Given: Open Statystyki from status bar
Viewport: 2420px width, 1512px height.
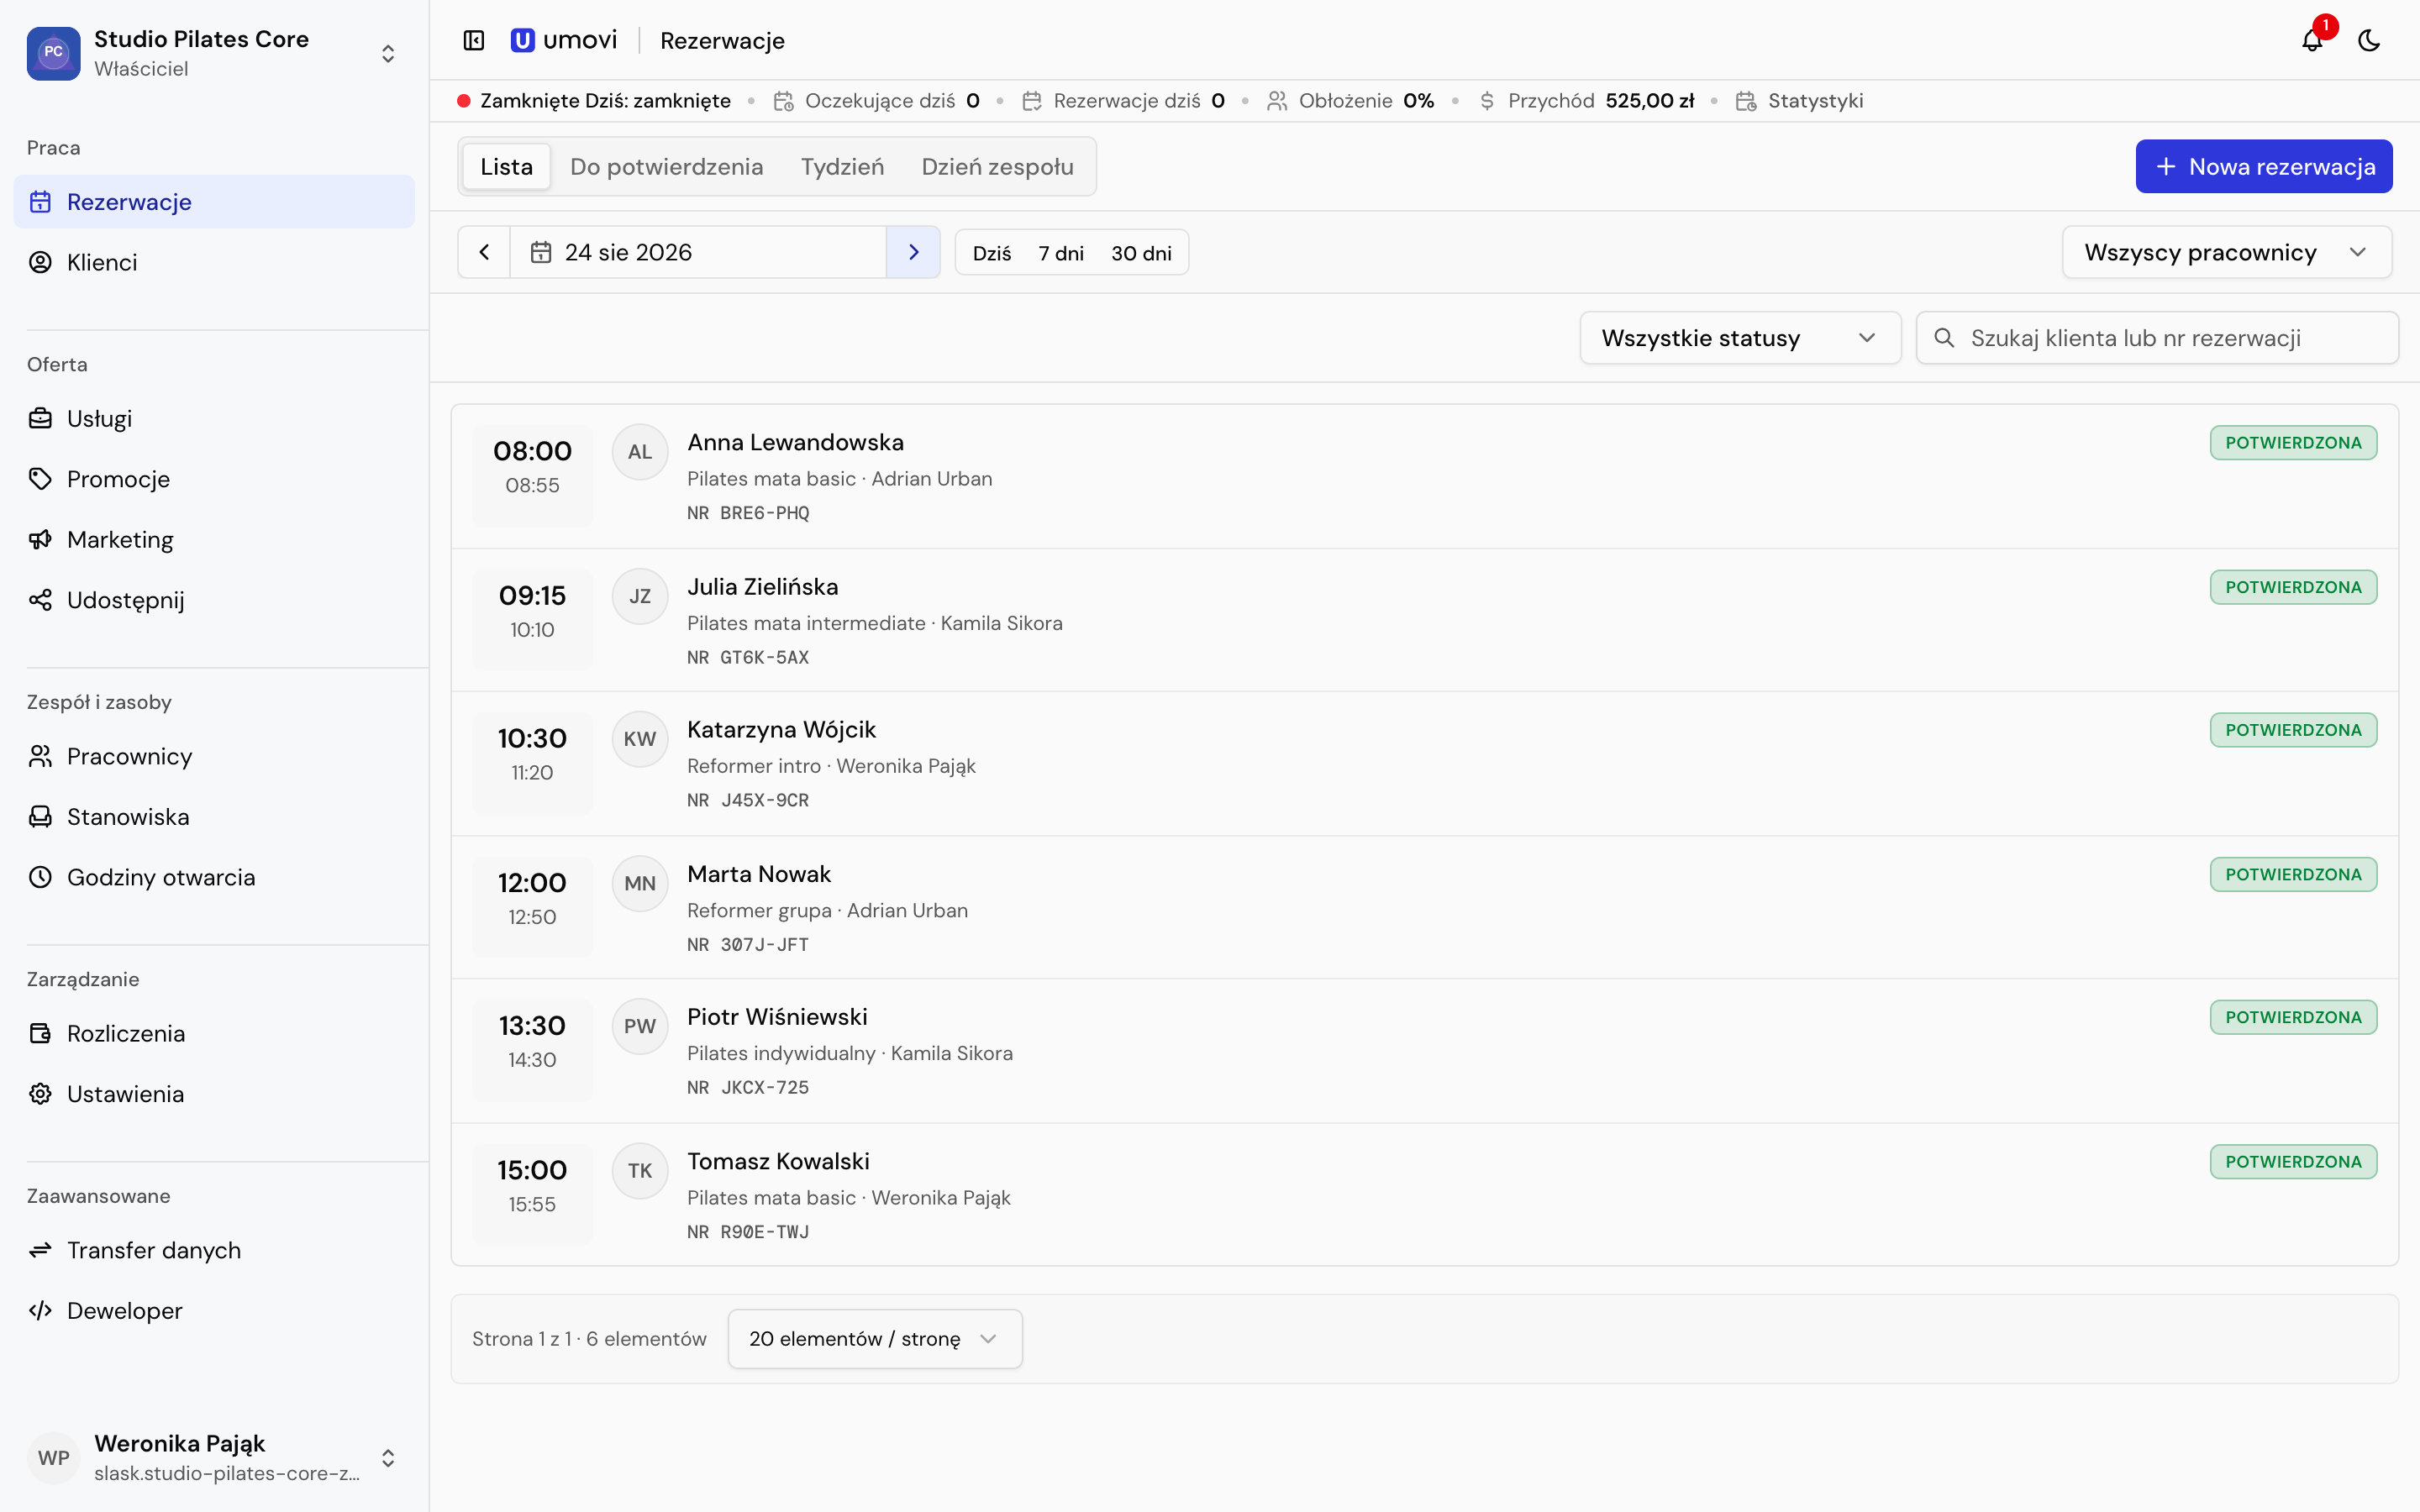Looking at the screenshot, I should 1800,101.
